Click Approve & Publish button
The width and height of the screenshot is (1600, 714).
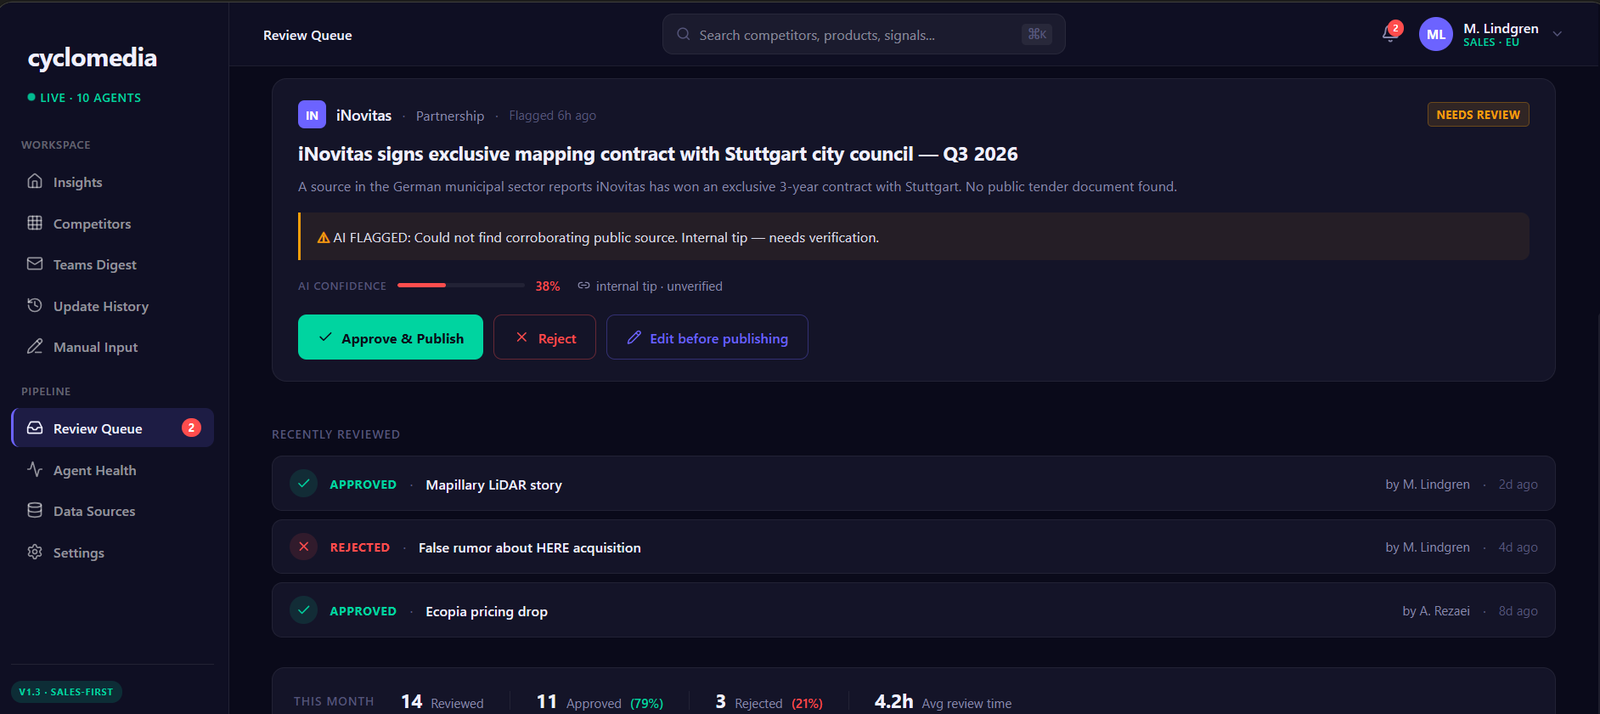[x=390, y=337]
